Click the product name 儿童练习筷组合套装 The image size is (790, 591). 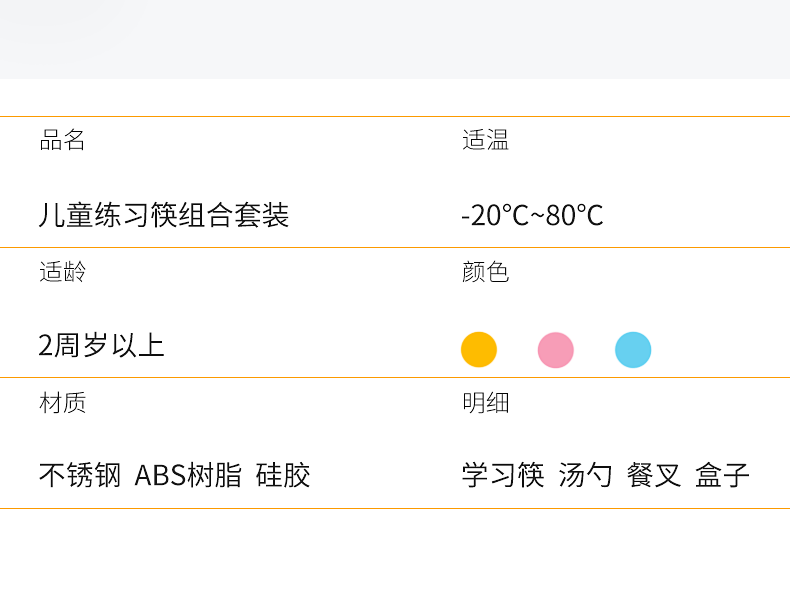pyautogui.click(x=164, y=215)
